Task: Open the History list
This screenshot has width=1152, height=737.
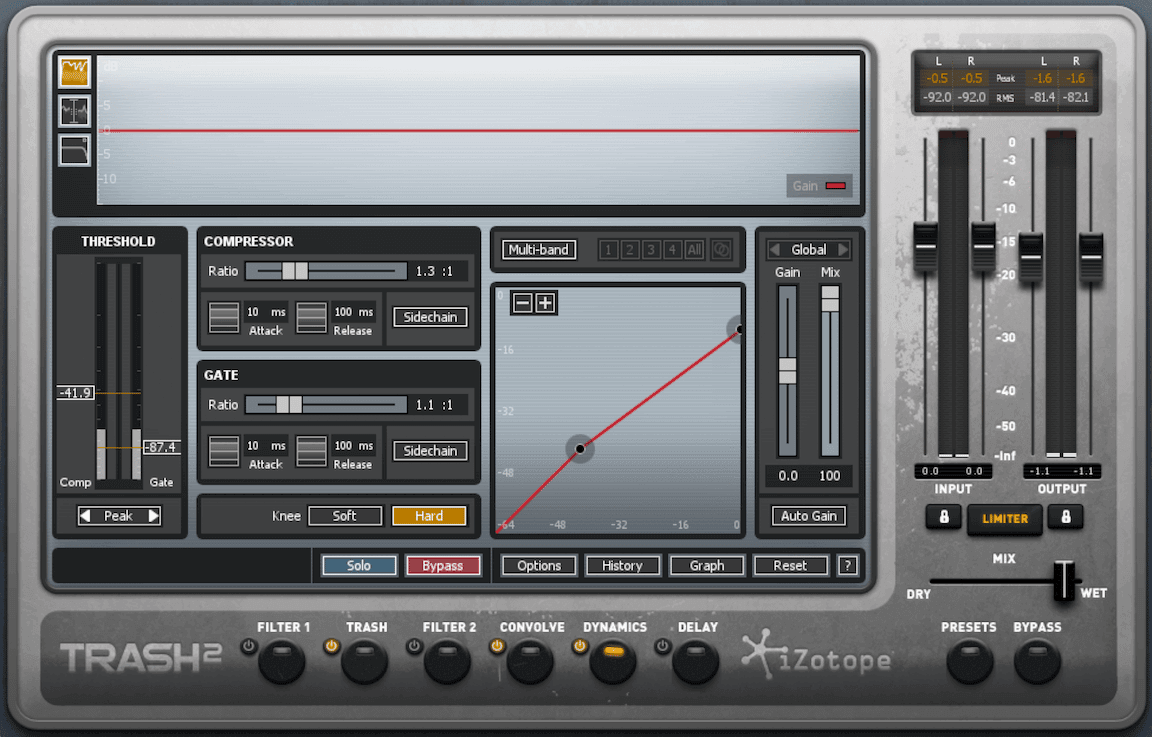Action: pos(622,565)
